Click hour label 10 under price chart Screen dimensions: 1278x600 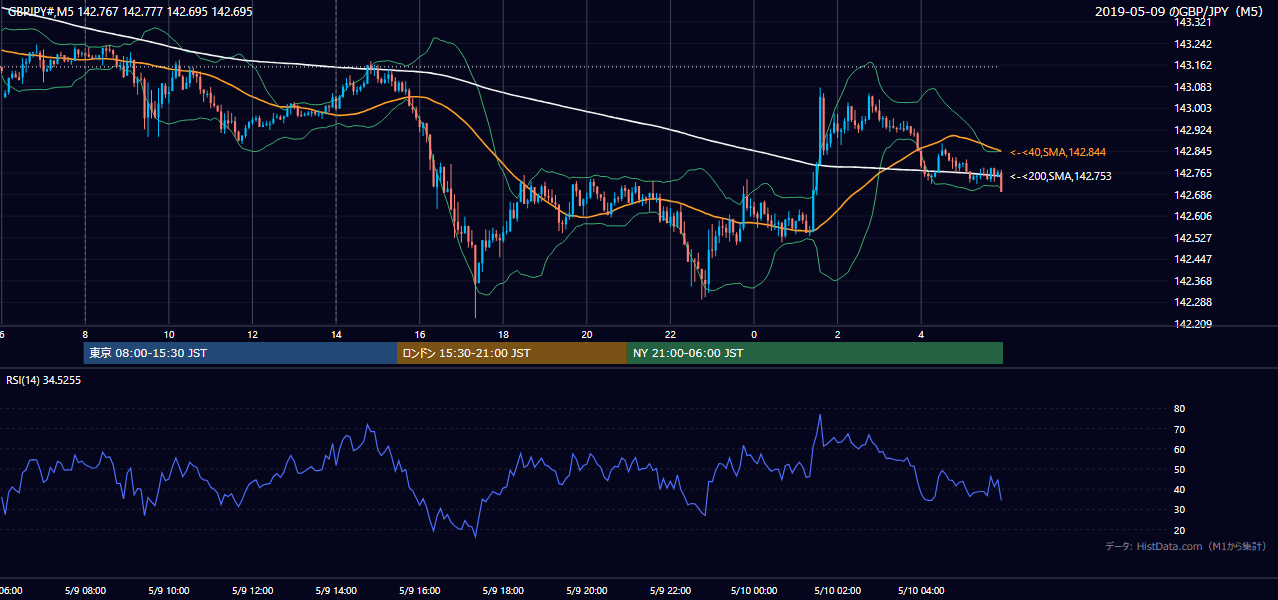click(x=169, y=334)
